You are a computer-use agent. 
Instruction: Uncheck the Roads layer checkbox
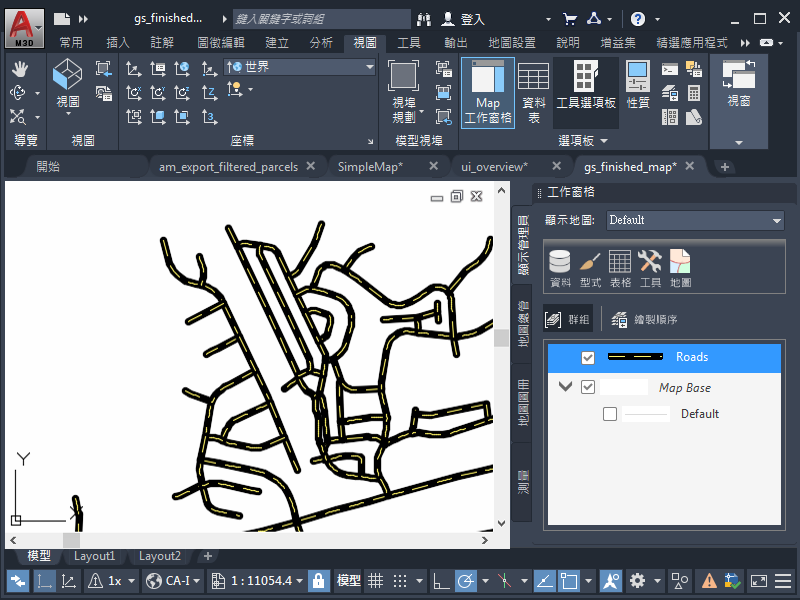pos(588,357)
